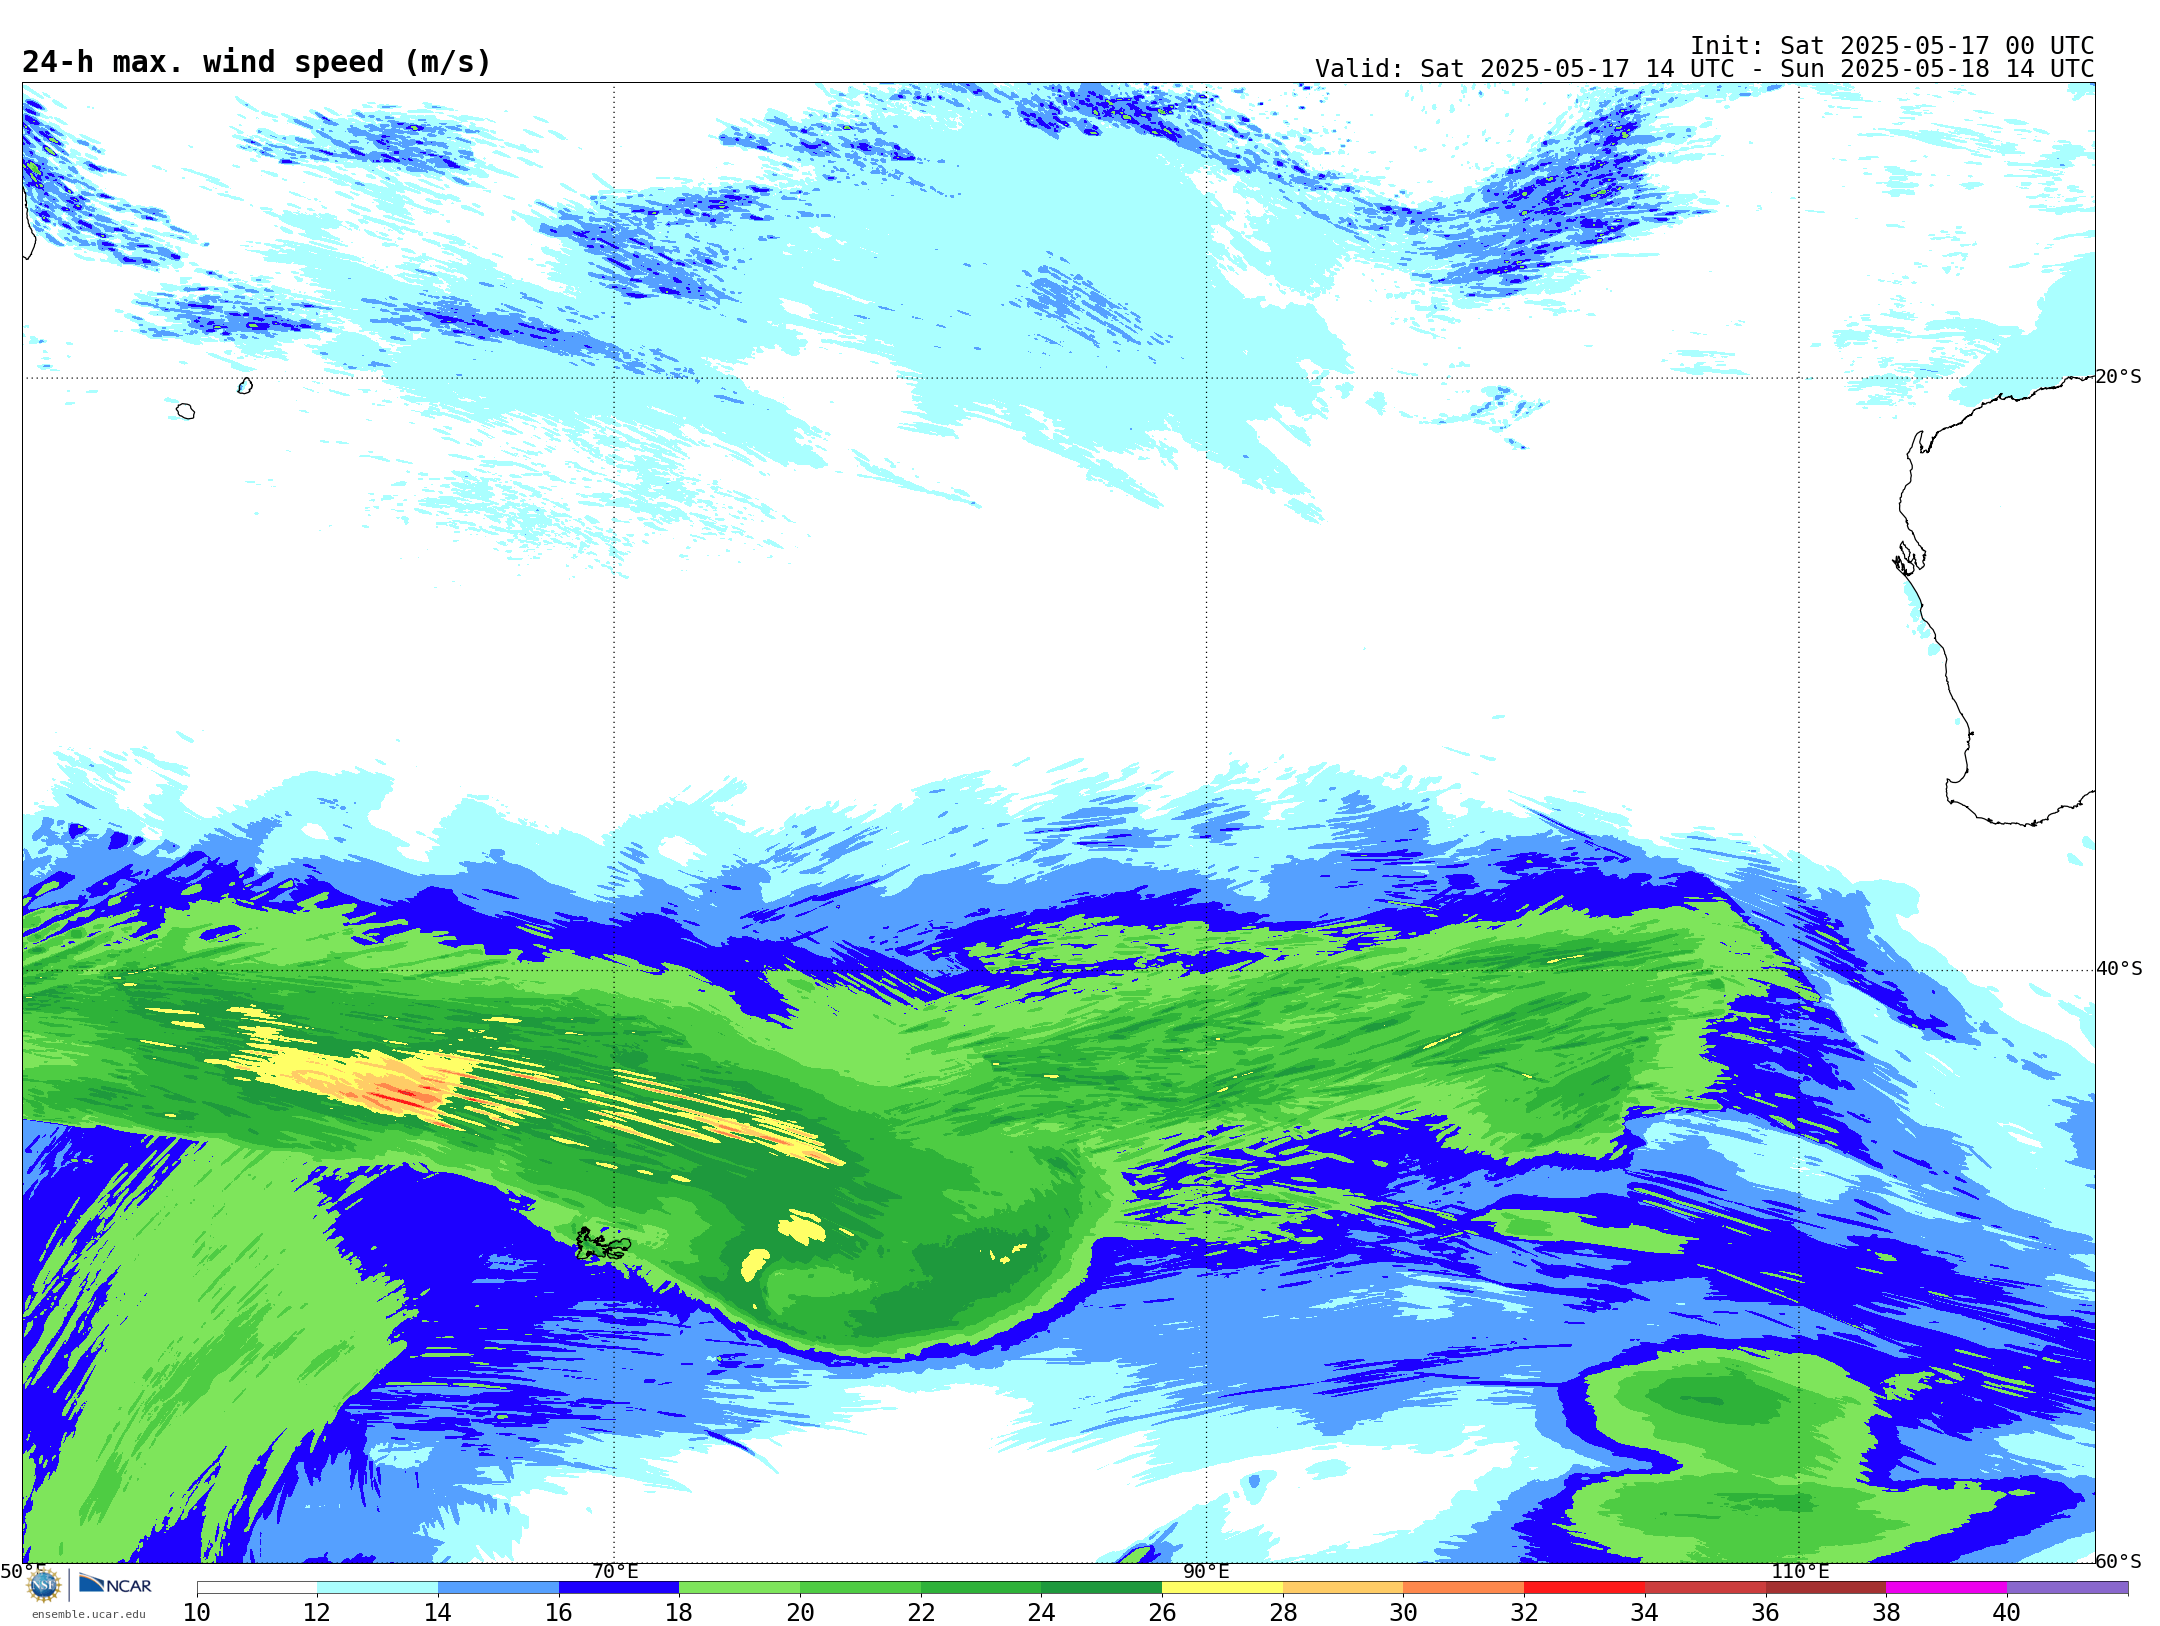Click the light blue 14–16 colorbar swatch
Image resolution: width=2160 pixels, height=1626 pixels.
click(498, 1588)
